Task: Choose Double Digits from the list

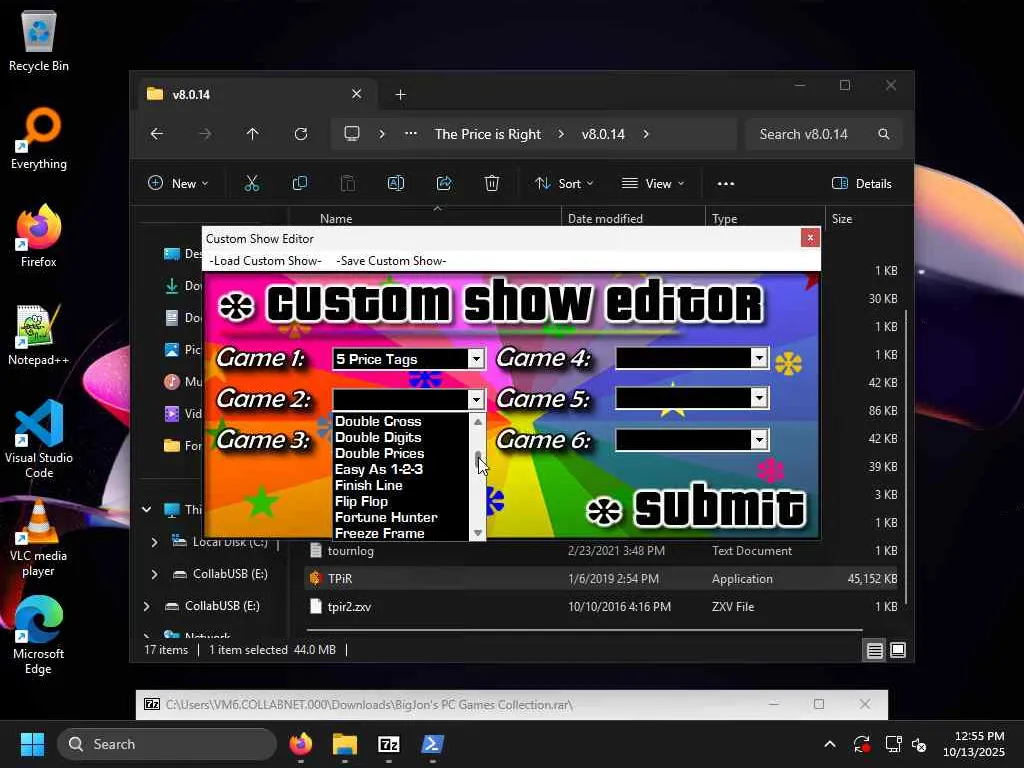Action: [x=378, y=438]
